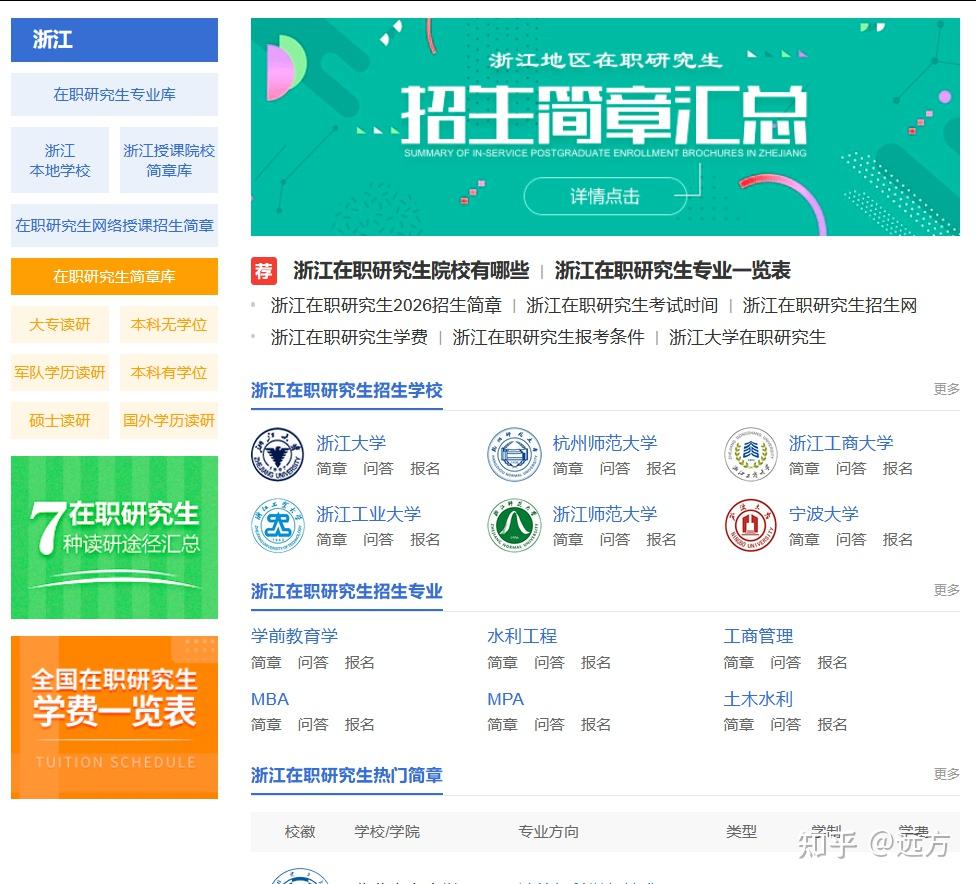
Task: Open 简章 under 宁波大学
Action: (804, 539)
